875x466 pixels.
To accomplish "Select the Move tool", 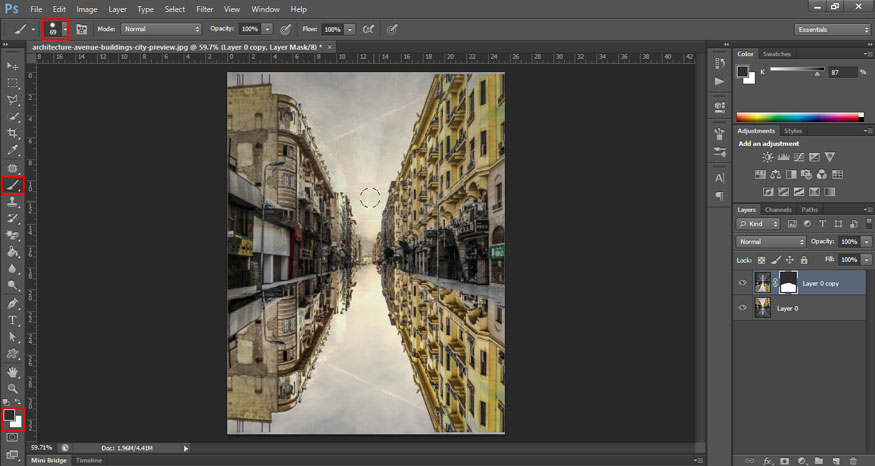I will point(12,66).
